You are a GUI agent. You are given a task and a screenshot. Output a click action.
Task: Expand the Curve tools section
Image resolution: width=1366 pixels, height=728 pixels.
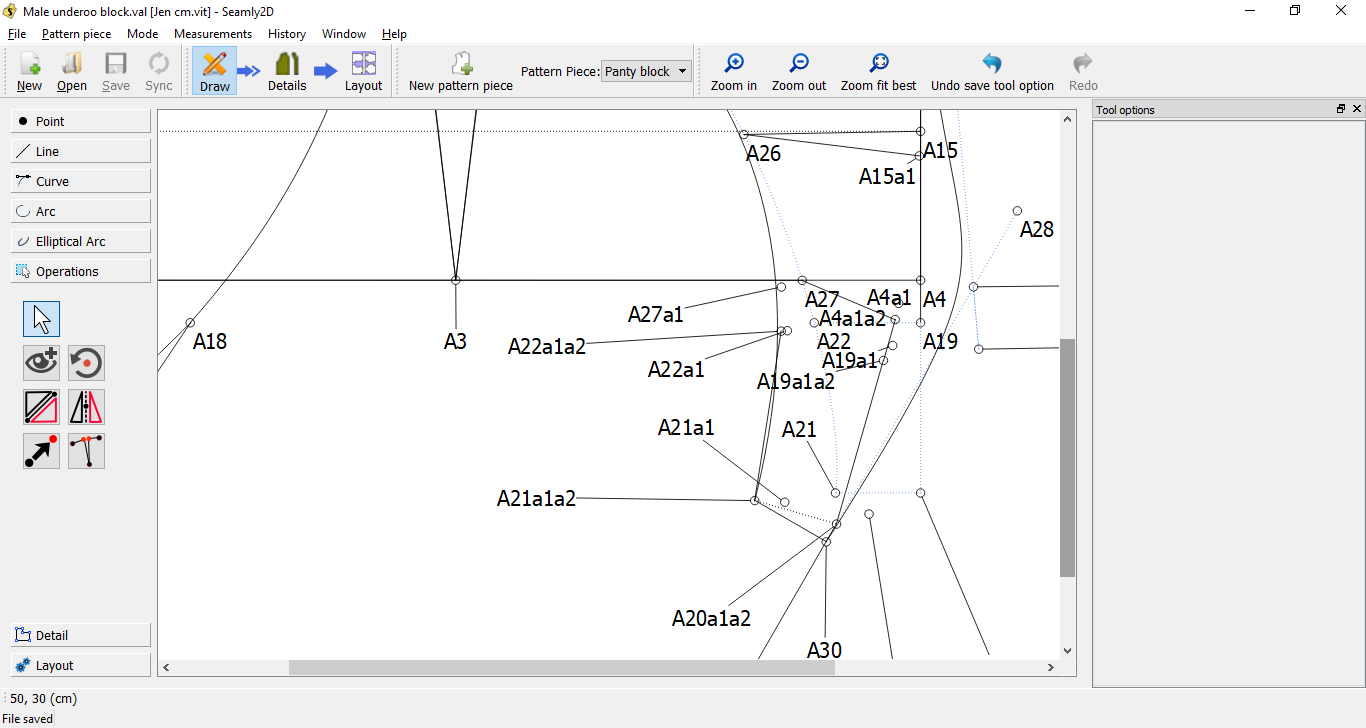[x=81, y=181]
